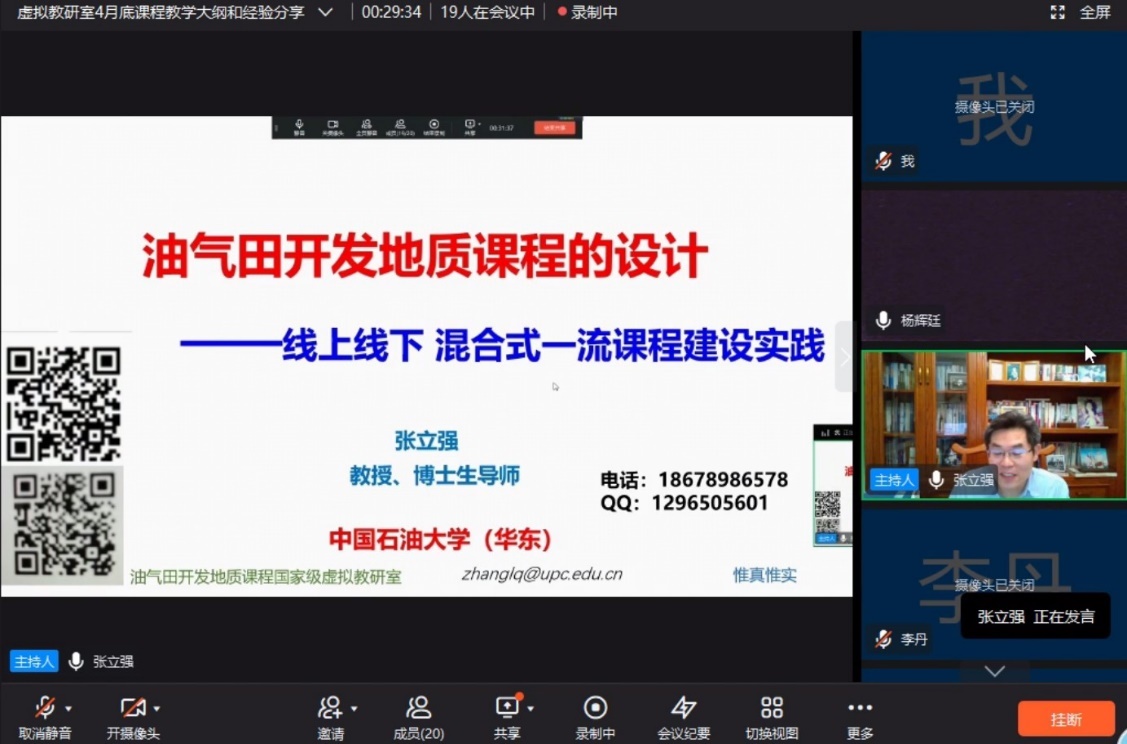Open audio options arrow beside 取消静音

click(69, 709)
